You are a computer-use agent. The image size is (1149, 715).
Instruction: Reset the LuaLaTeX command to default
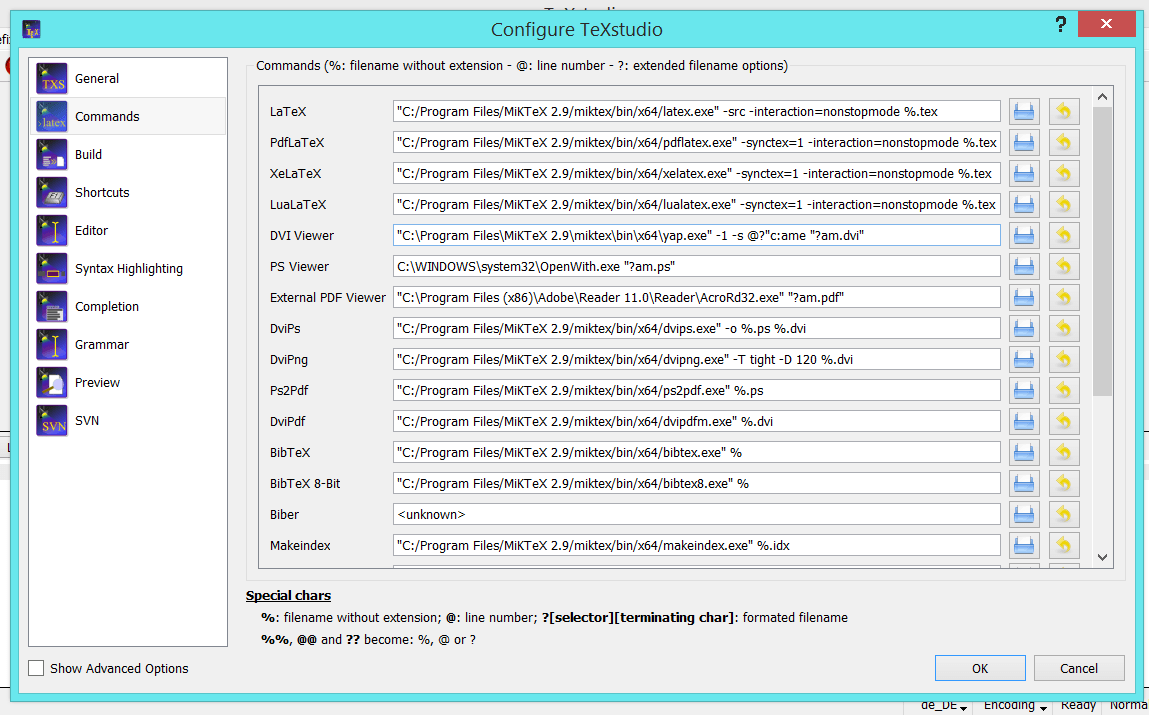pyautogui.click(x=1063, y=204)
